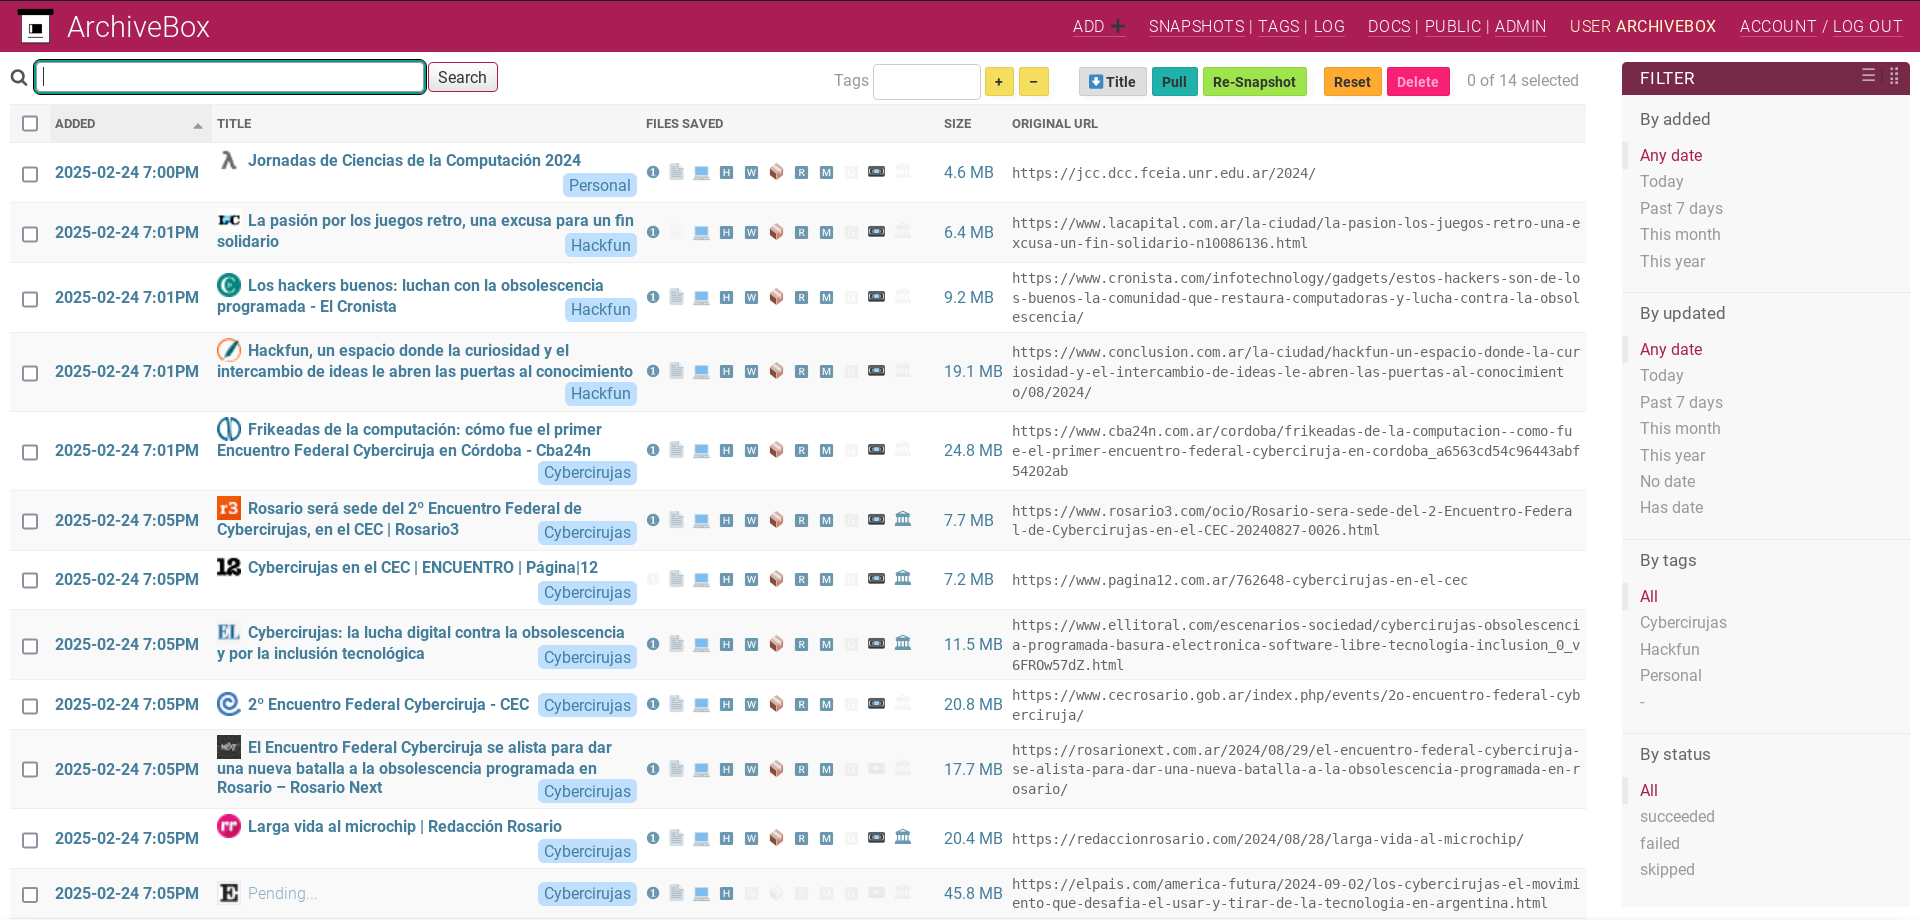
Task: Filter By status: failed
Action: 1659,843
